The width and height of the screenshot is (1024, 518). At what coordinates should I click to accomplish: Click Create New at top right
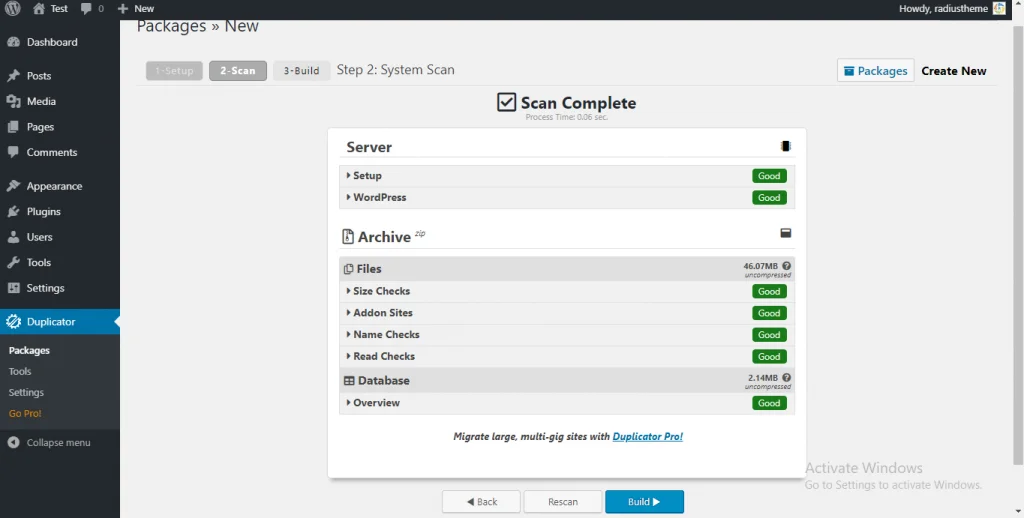coord(953,71)
